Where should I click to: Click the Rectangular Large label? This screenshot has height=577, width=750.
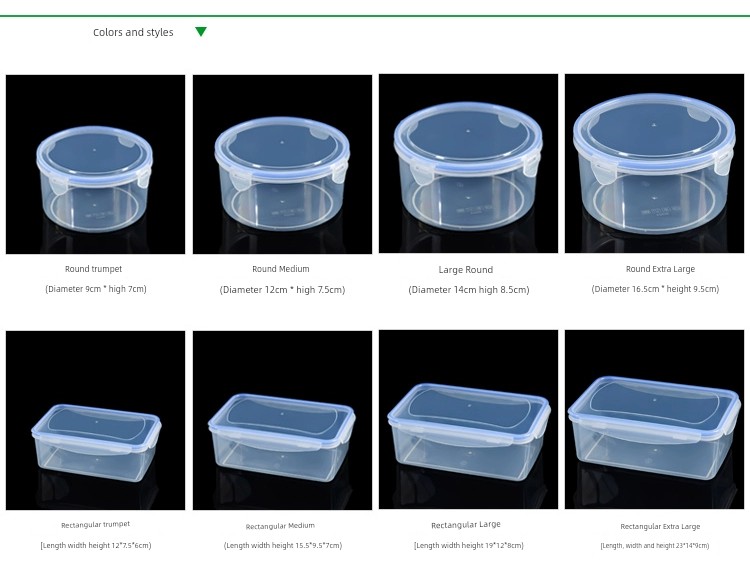click(466, 525)
